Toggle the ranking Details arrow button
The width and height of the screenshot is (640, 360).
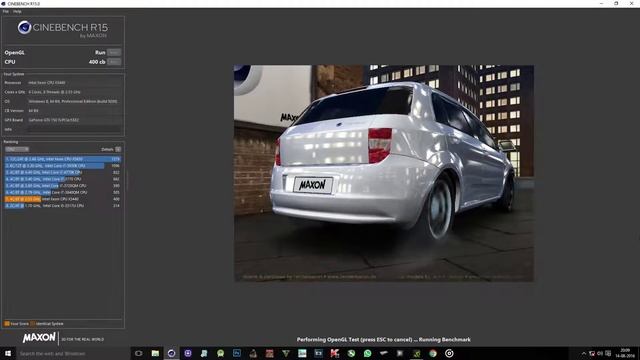click(118, 149)
